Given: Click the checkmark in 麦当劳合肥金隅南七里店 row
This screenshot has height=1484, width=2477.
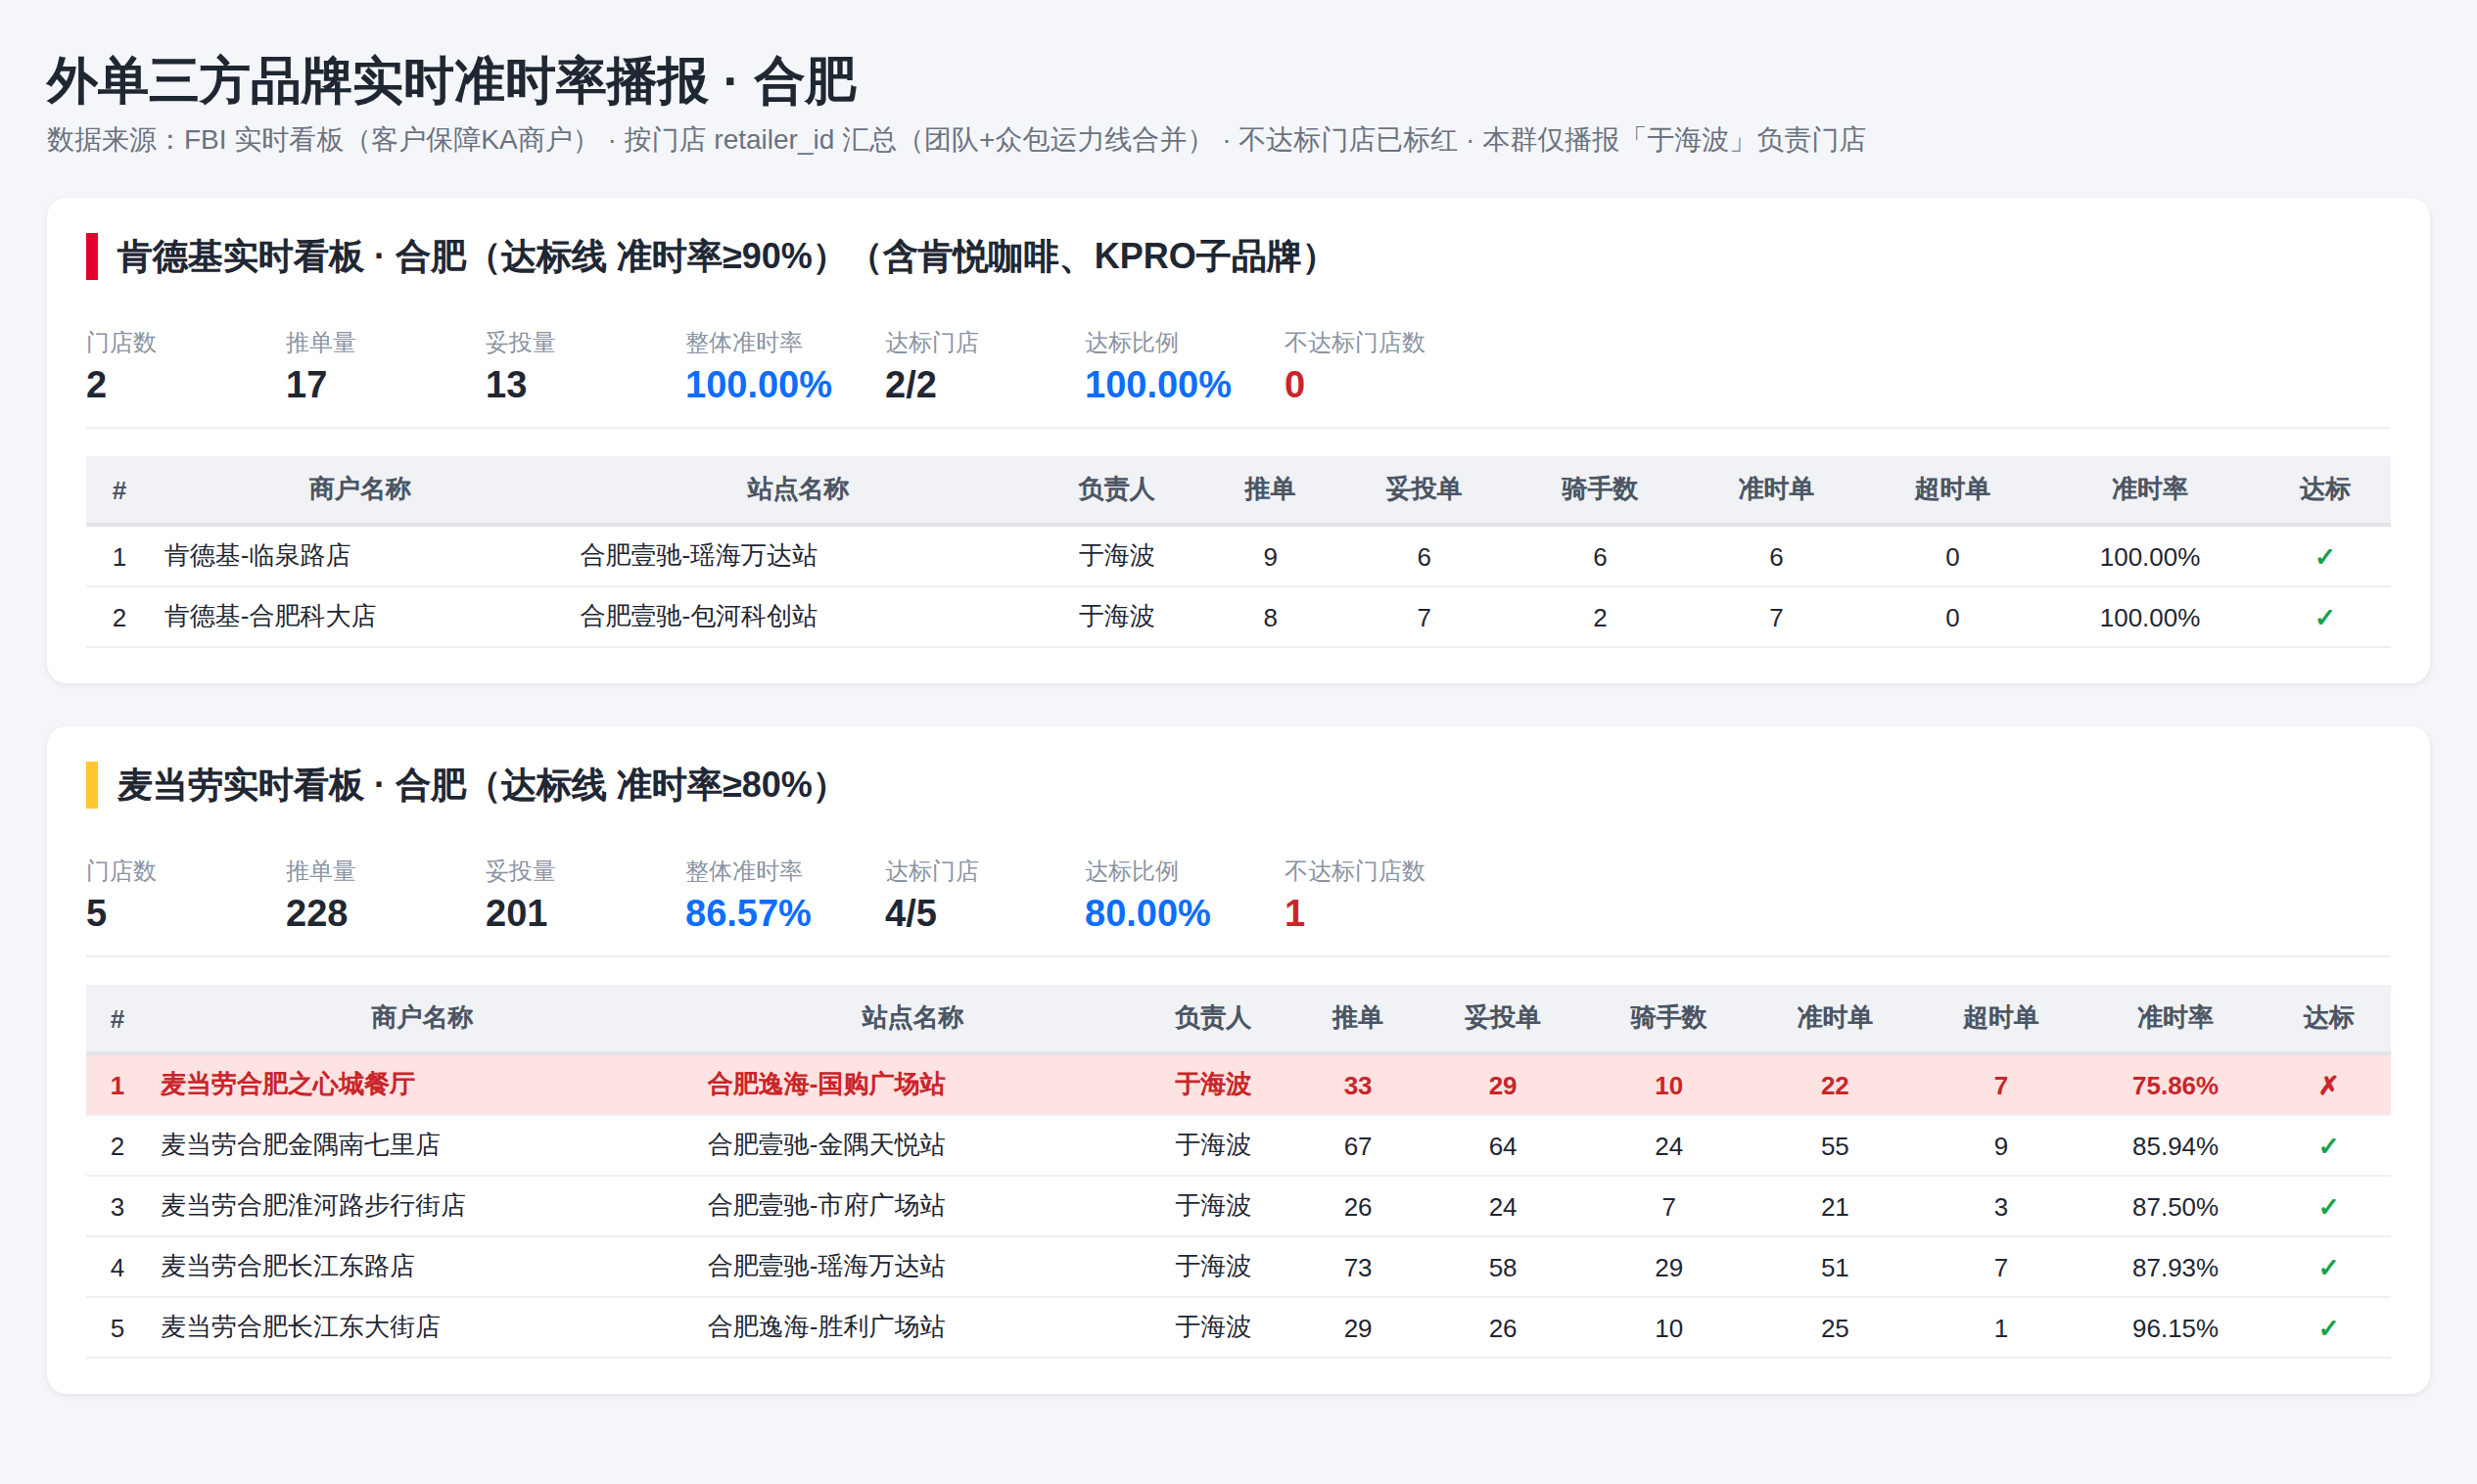Looking at the screenshot, I should 2328,1146.
